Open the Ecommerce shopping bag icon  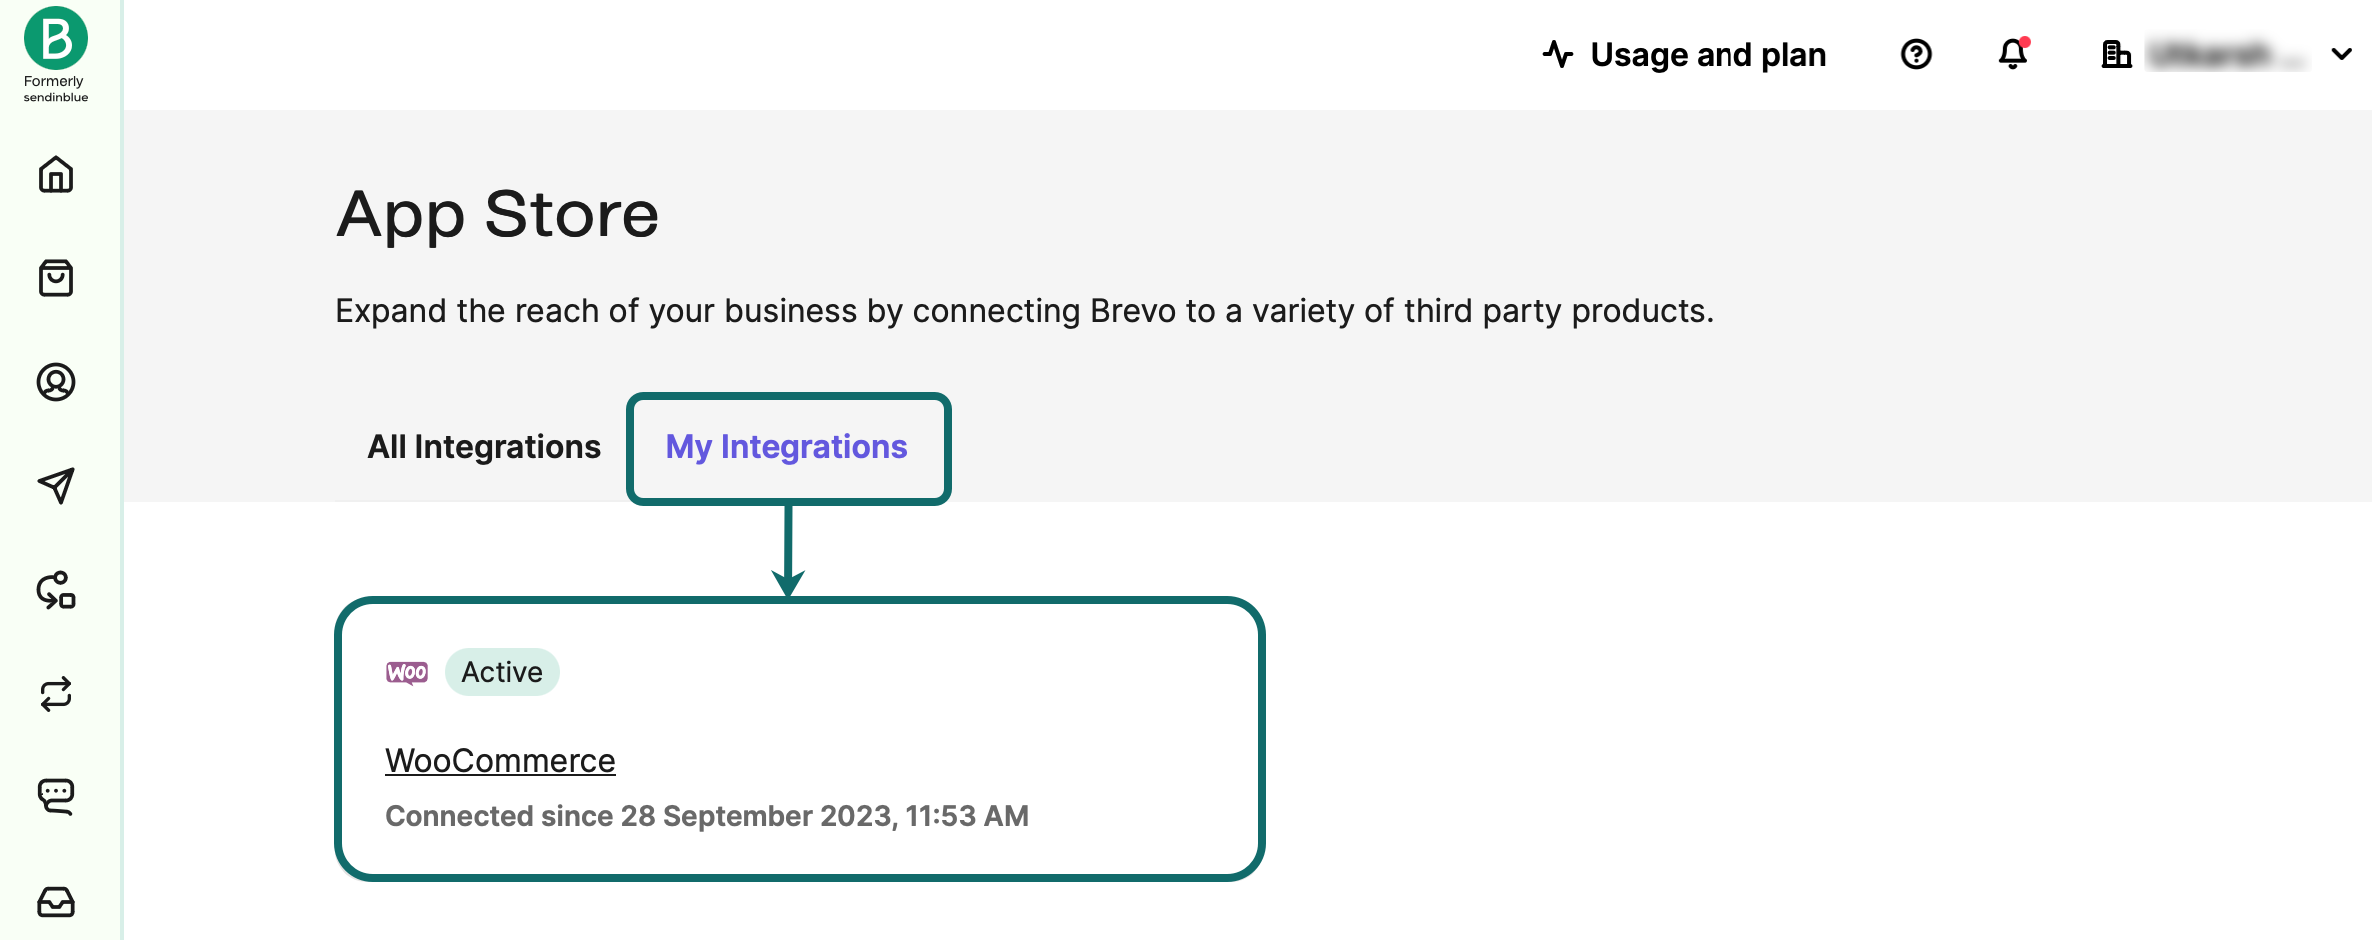click(57, 279)
